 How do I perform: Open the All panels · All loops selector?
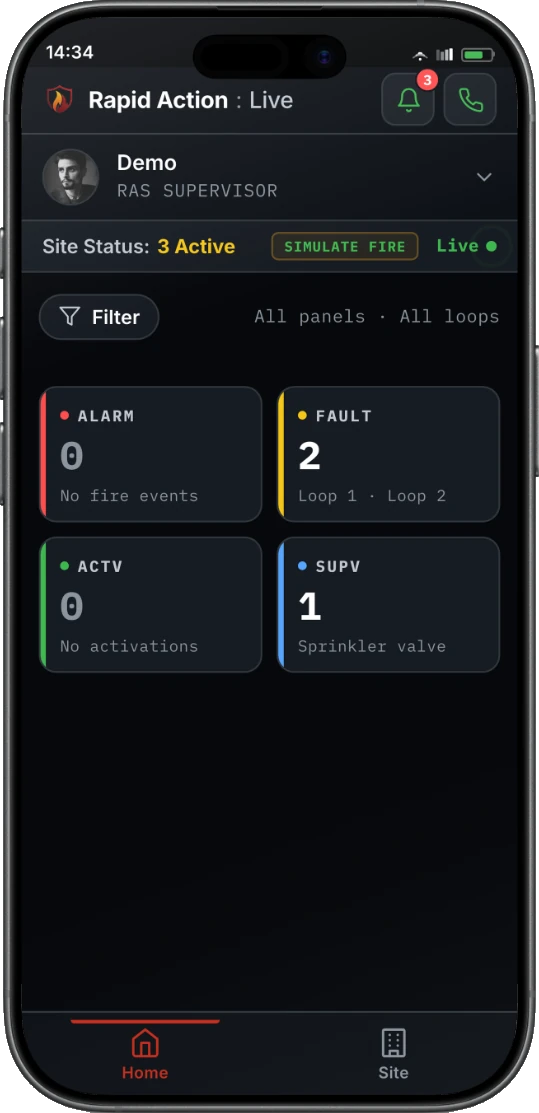(376, 317)
